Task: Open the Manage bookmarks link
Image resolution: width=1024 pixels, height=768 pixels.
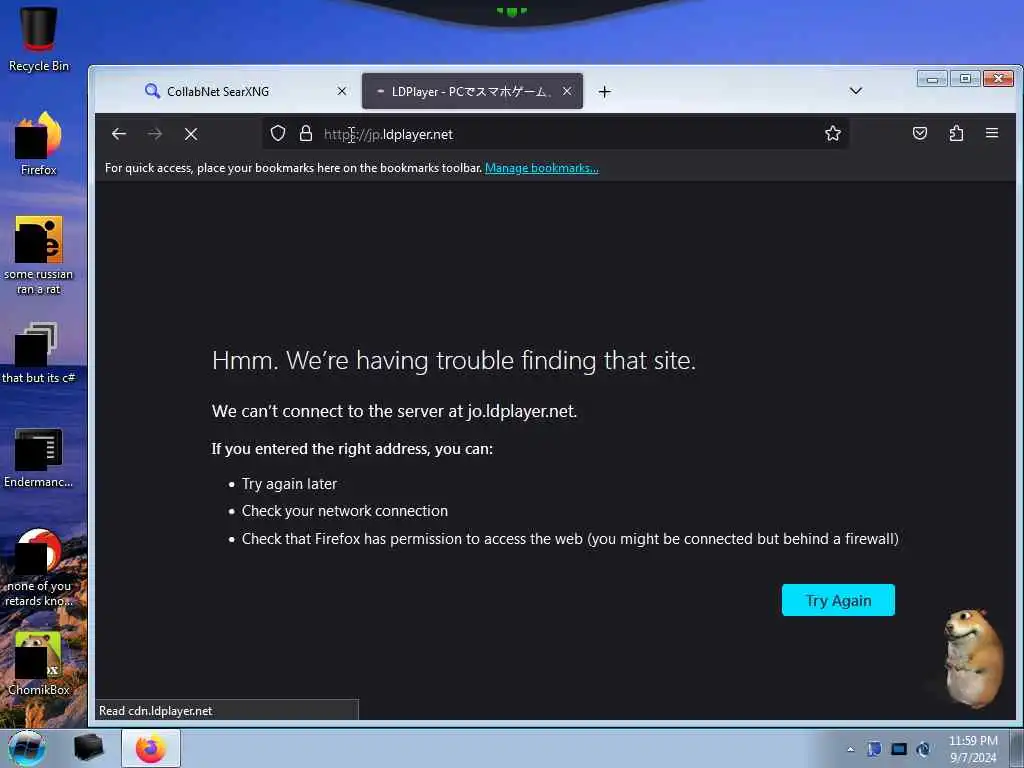Action: point(541,168)
